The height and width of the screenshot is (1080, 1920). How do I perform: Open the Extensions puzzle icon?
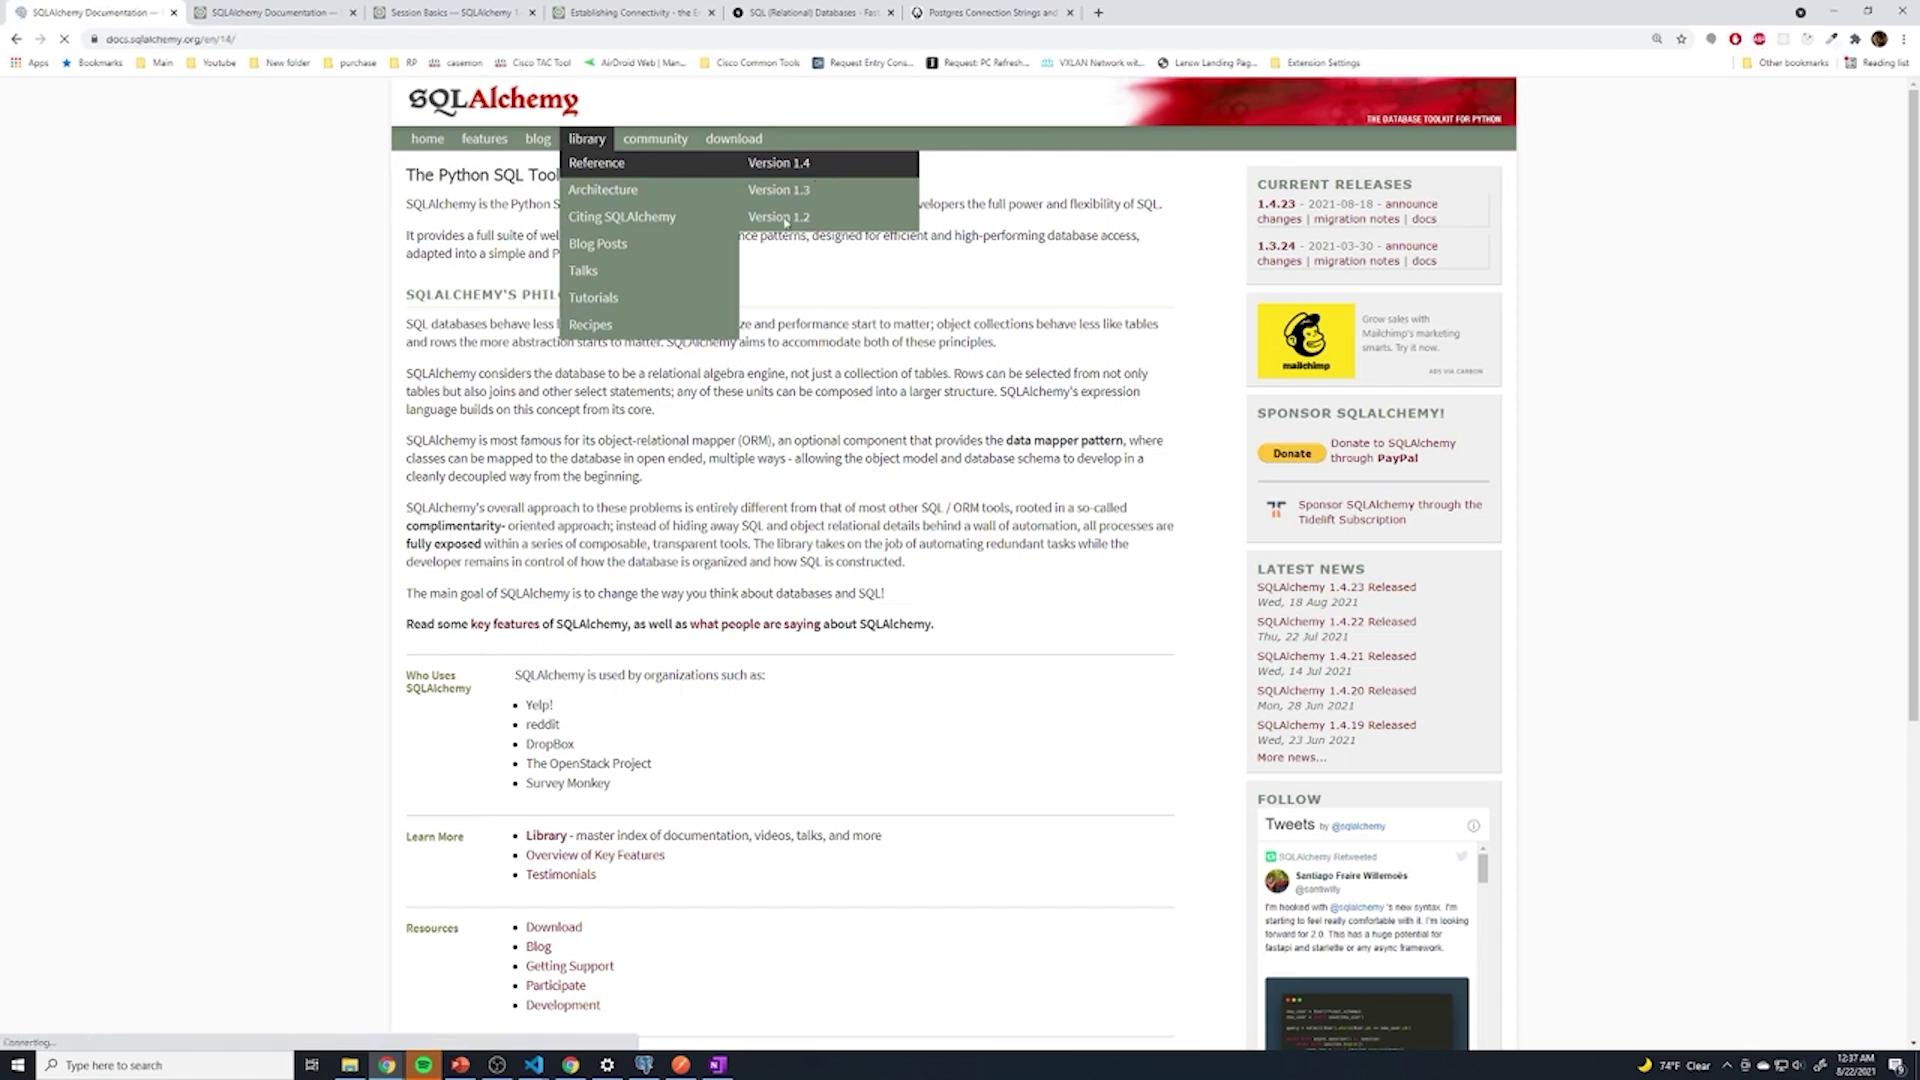coord(1855,39)
